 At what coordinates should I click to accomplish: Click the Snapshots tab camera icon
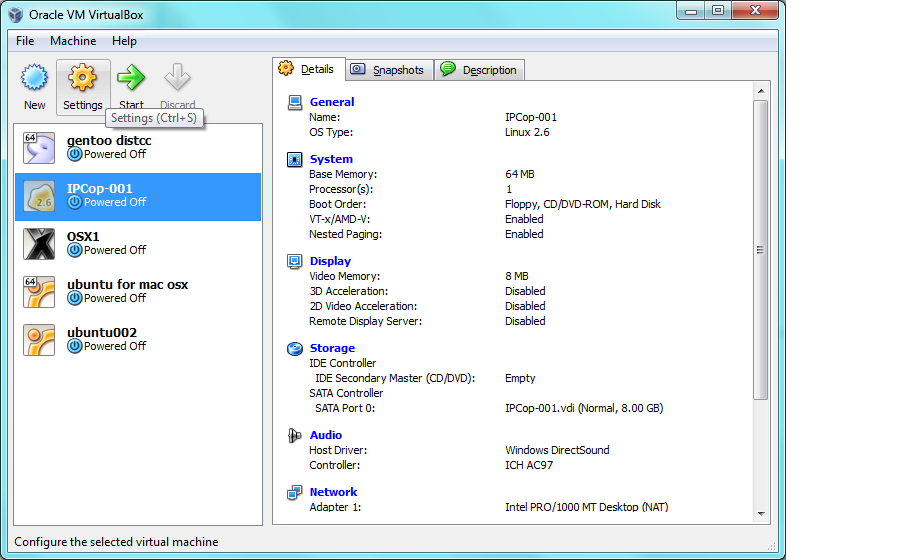(358, 69)
